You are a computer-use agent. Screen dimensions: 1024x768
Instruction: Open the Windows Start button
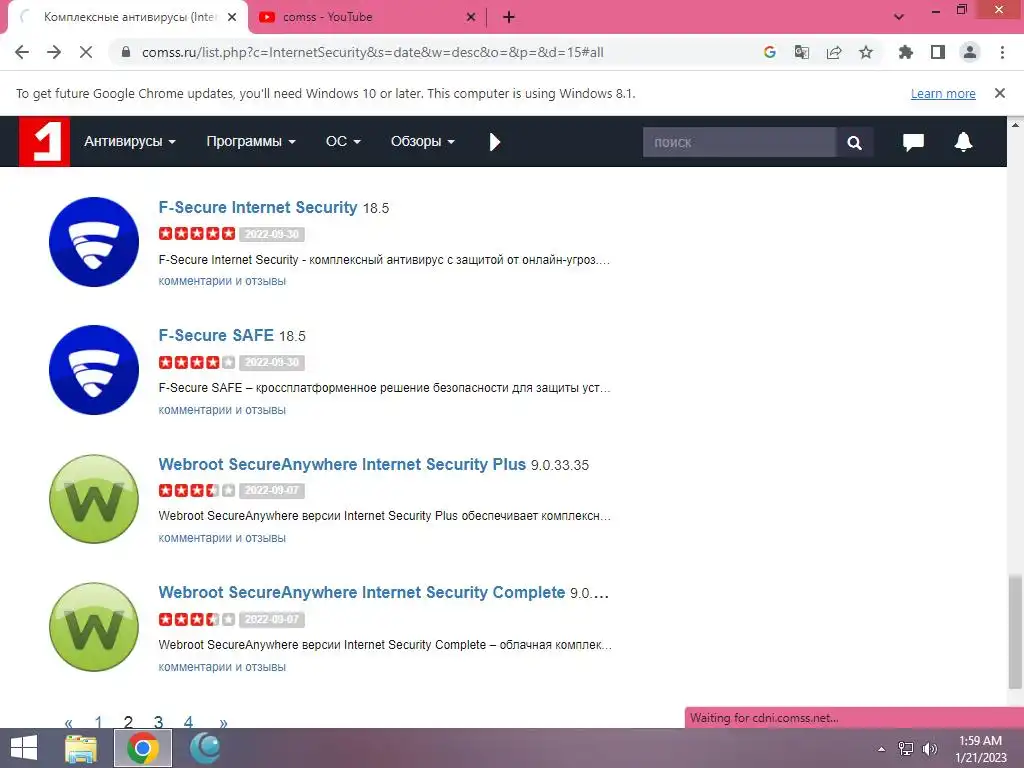tap(24, 748)
